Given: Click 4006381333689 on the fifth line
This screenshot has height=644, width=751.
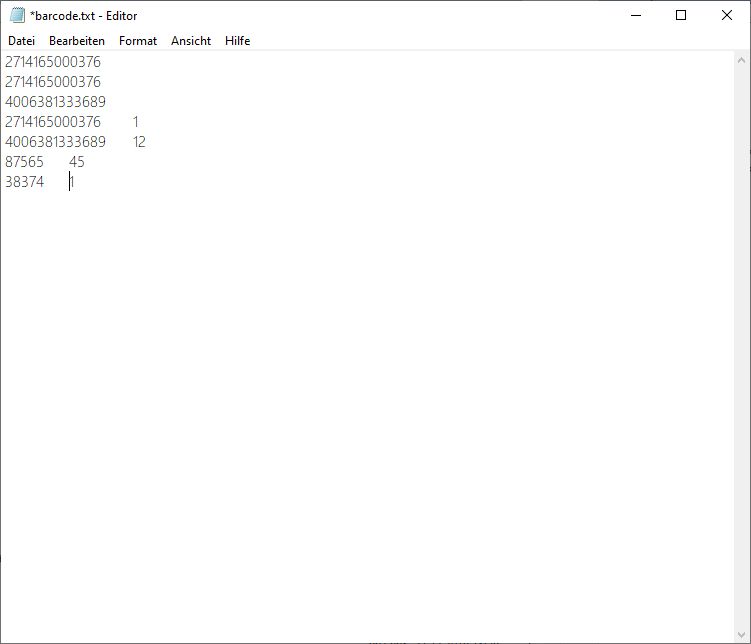Looking at the screenshot, I should pyautogui.click(x=55, y=142).
